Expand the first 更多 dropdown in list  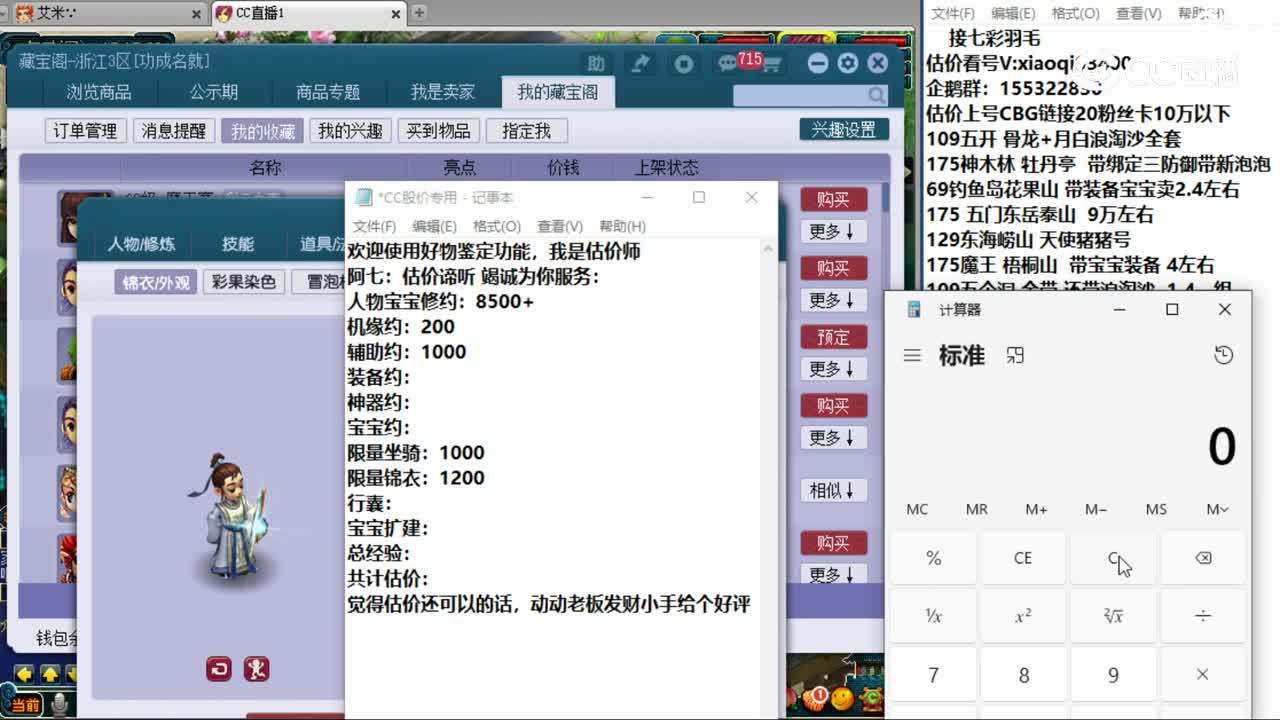(832, 232)
